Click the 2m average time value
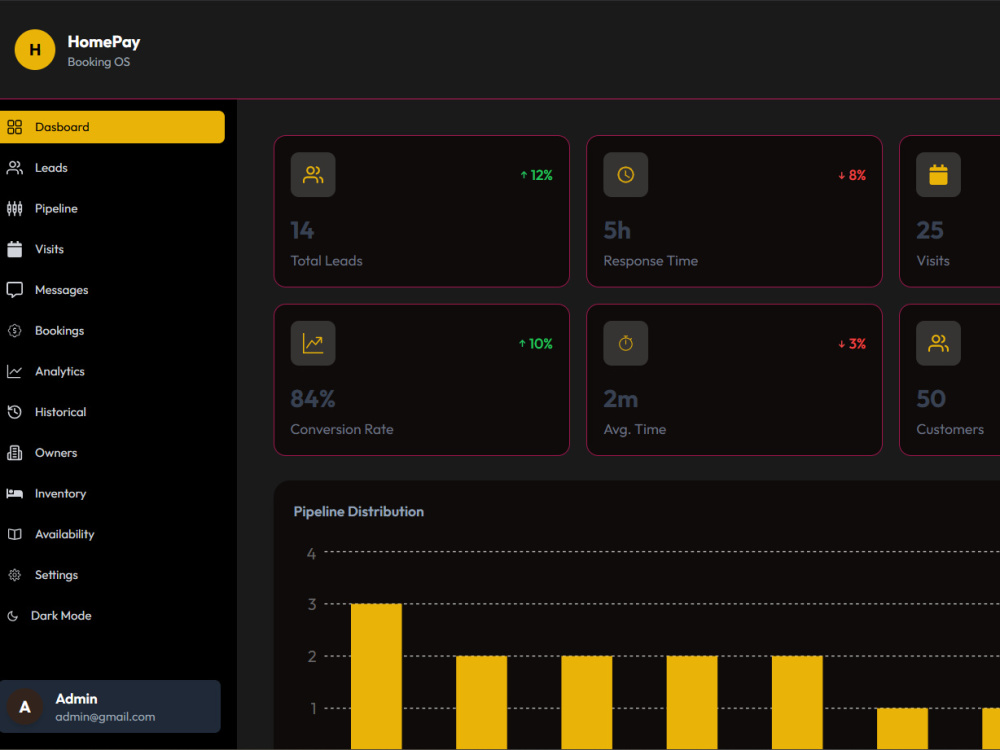The width and height of the screenshot is (1000, 750). pos(621,399)
